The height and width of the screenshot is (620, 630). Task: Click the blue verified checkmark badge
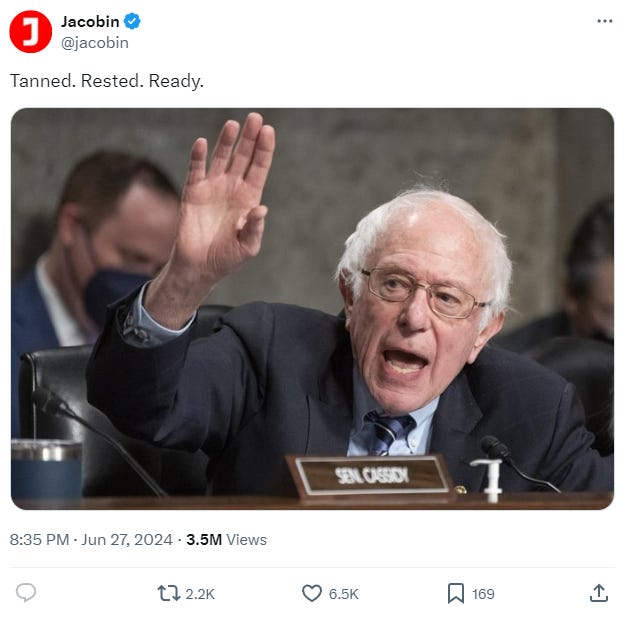[x=132, y=21]
